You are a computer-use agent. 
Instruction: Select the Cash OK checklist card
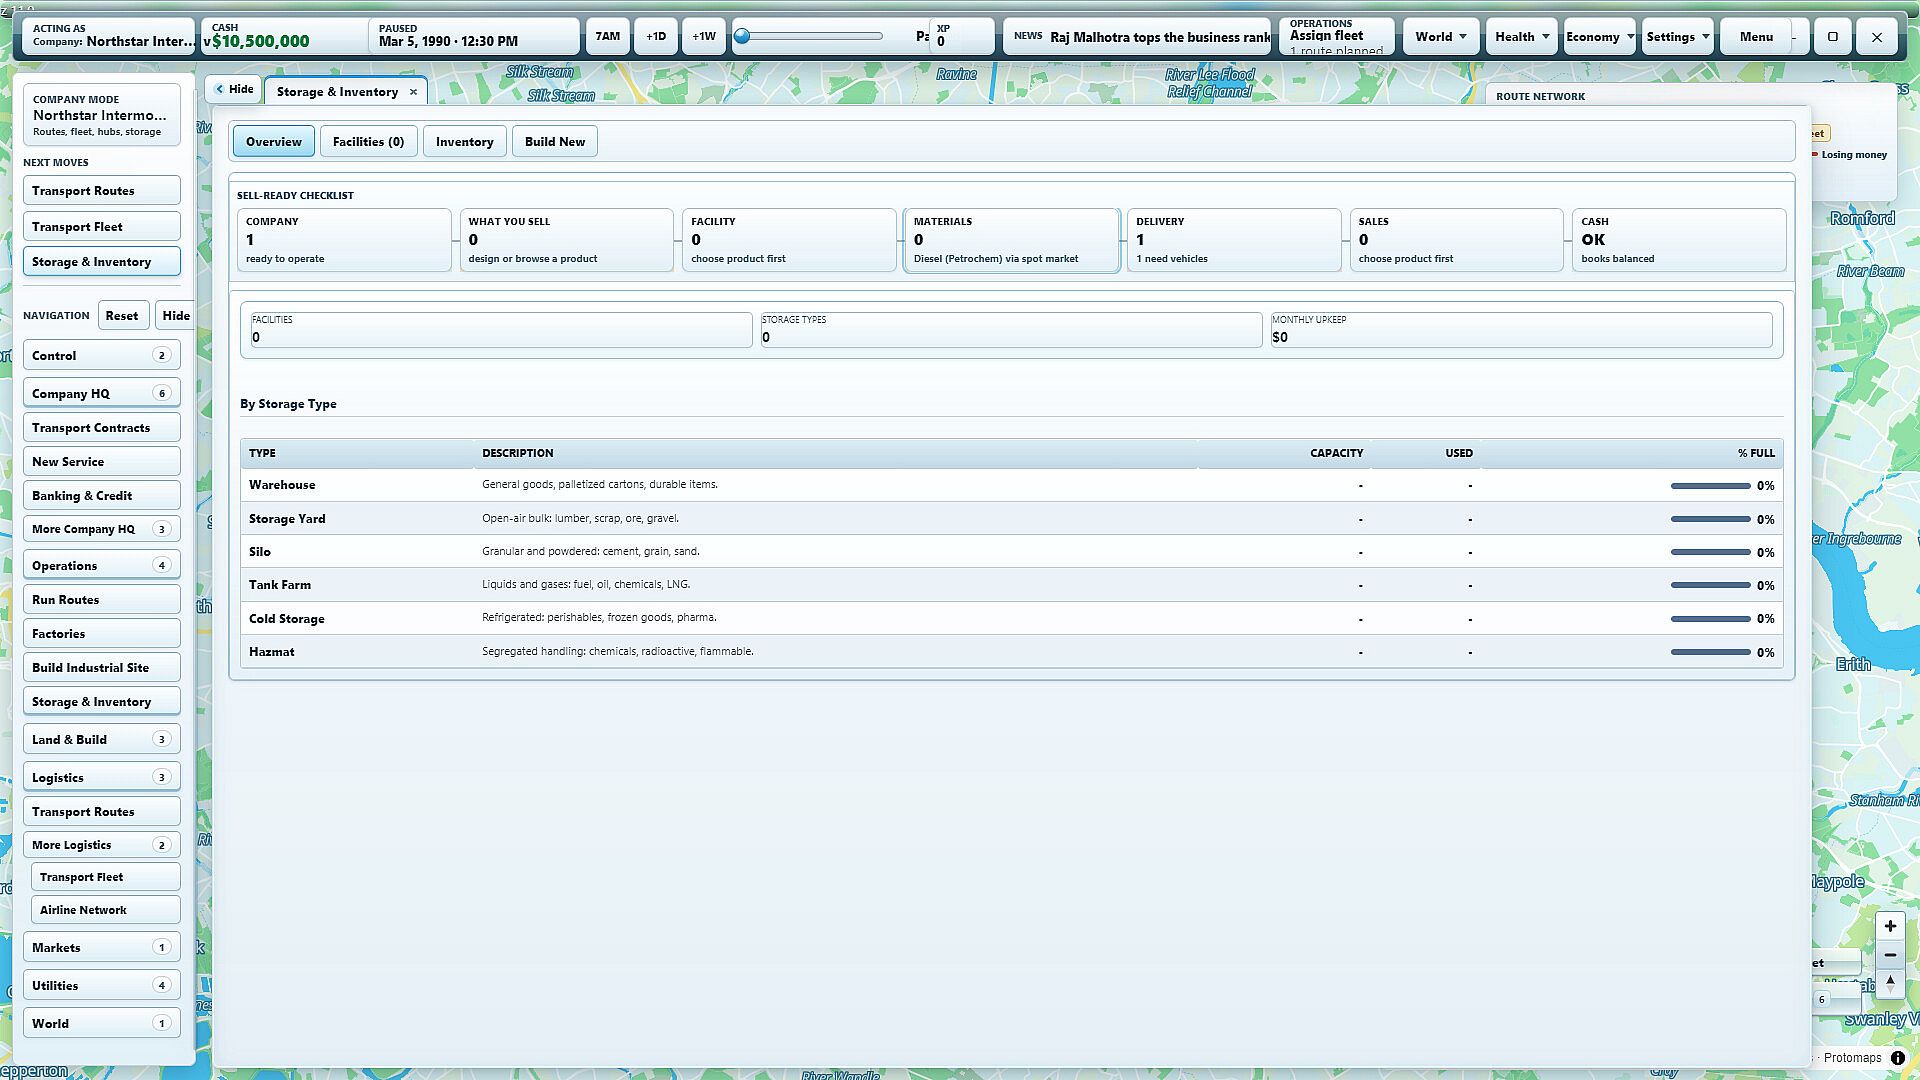pos(1679,240)
